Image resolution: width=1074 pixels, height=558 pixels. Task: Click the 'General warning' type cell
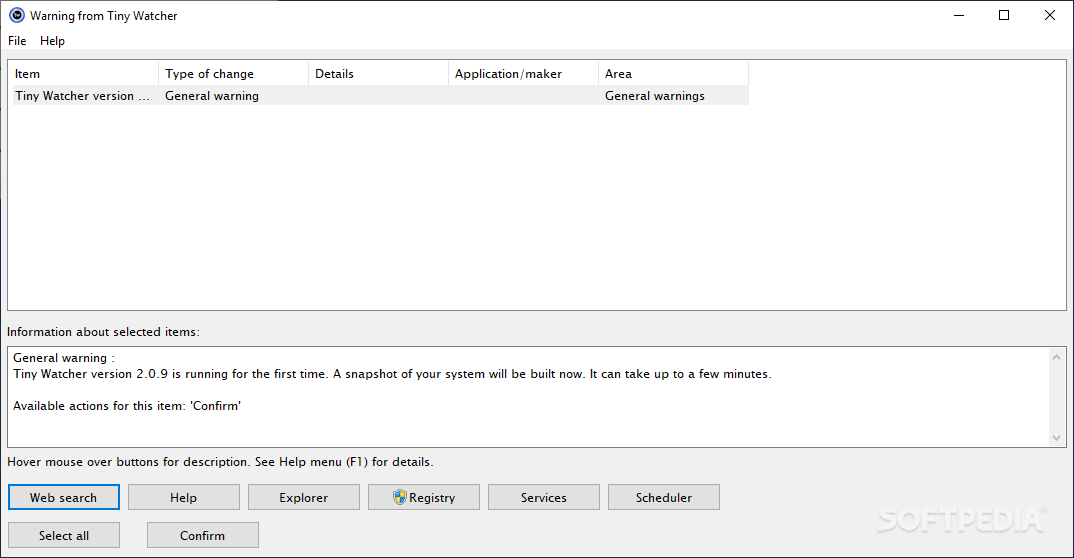coord(212,96)
